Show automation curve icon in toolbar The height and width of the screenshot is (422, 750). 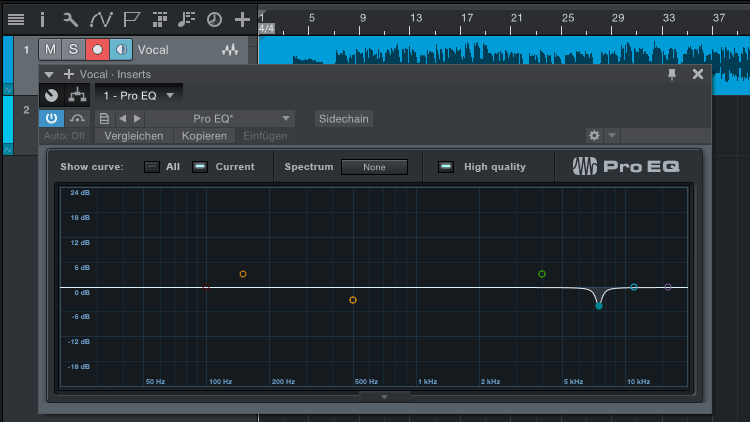101,20
